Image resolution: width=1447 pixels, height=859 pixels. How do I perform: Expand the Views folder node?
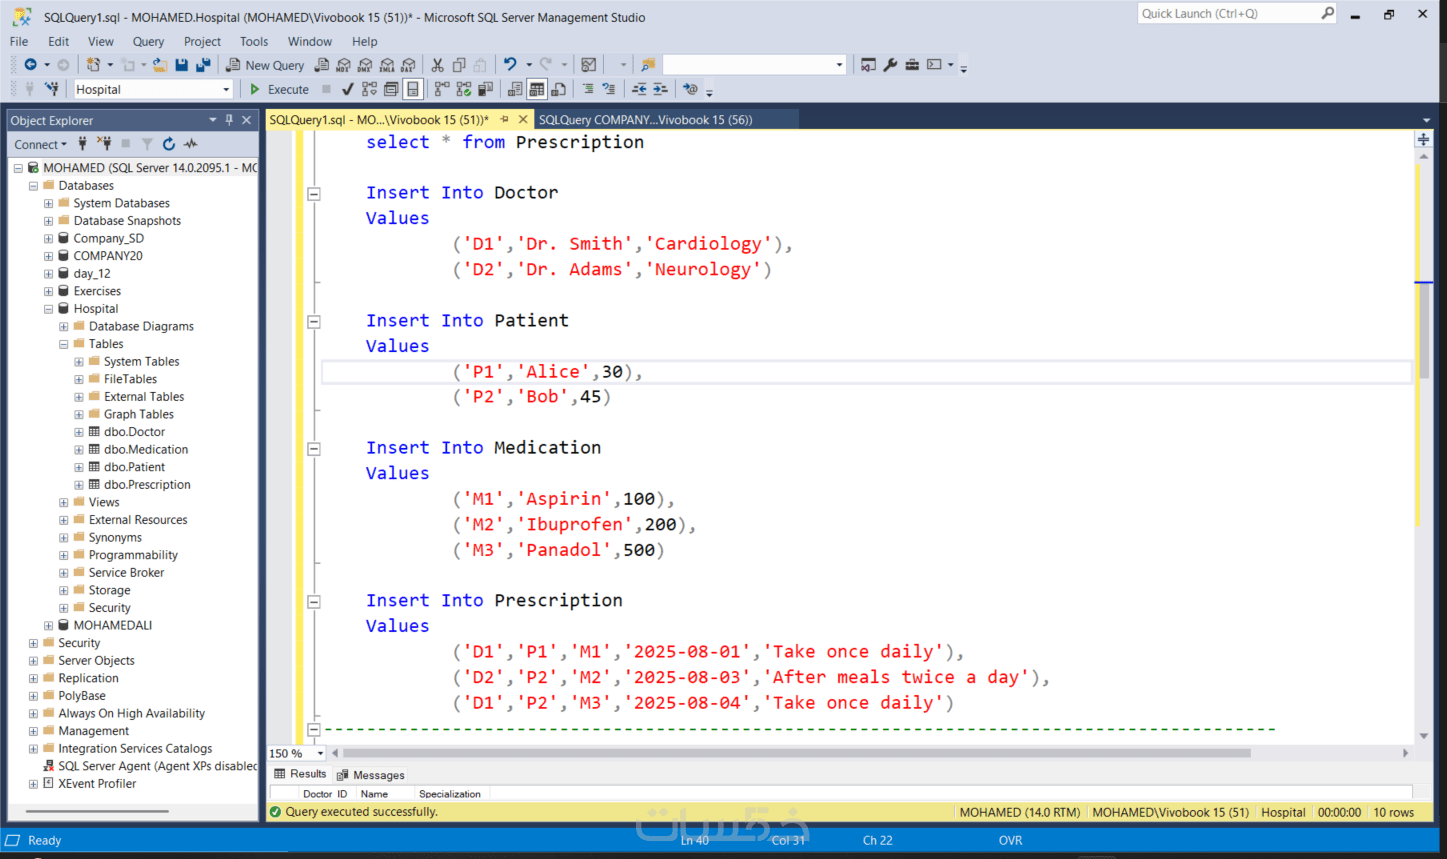click(x=63, y=502)
